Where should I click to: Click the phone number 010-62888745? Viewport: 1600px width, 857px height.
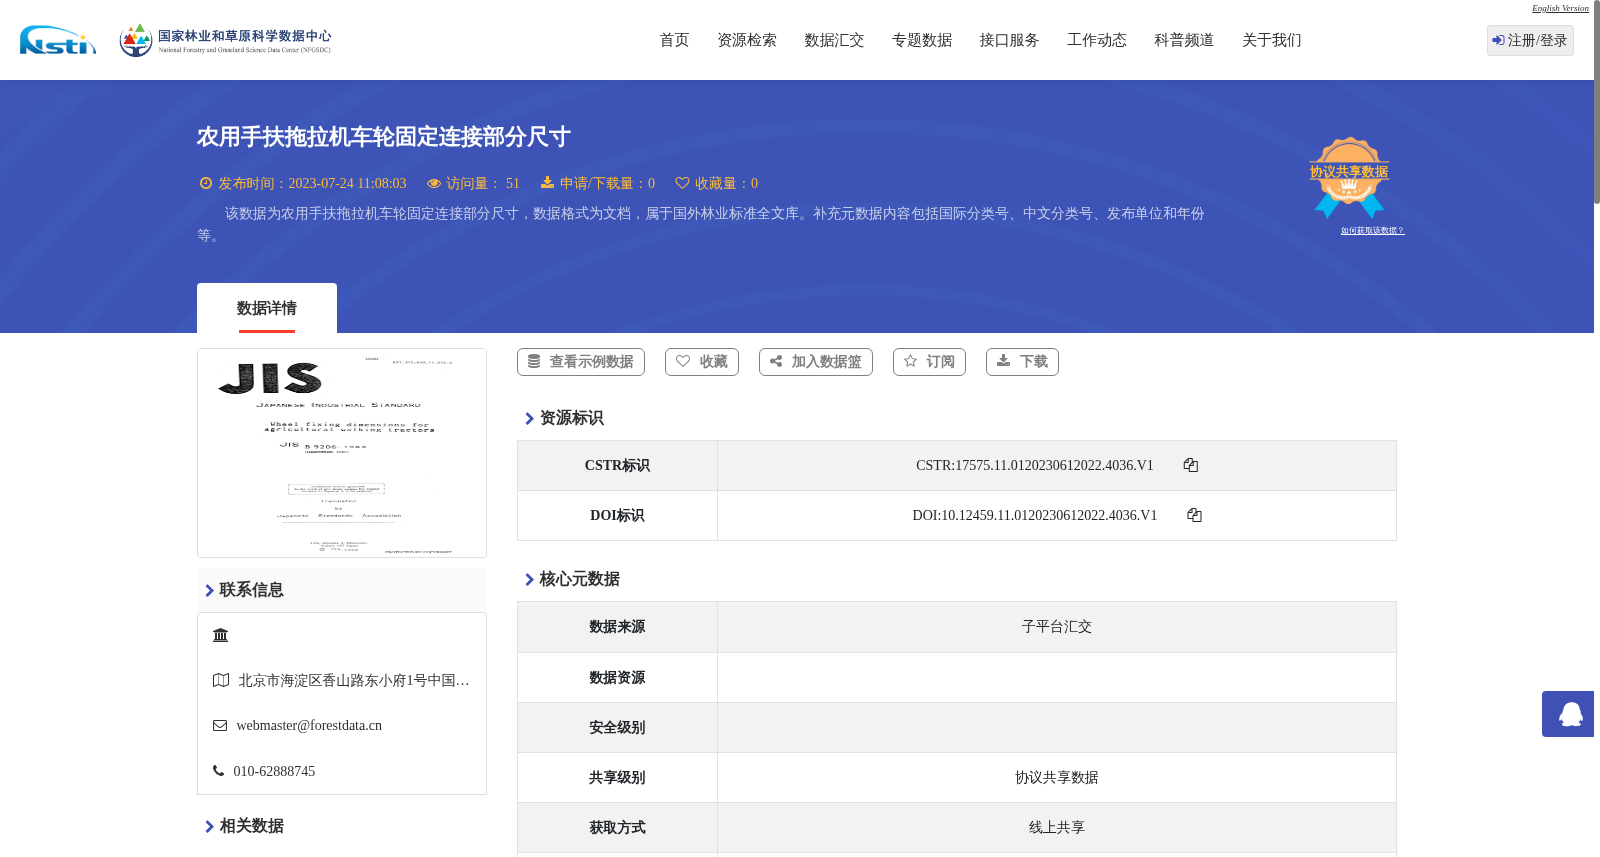point(274,771)
